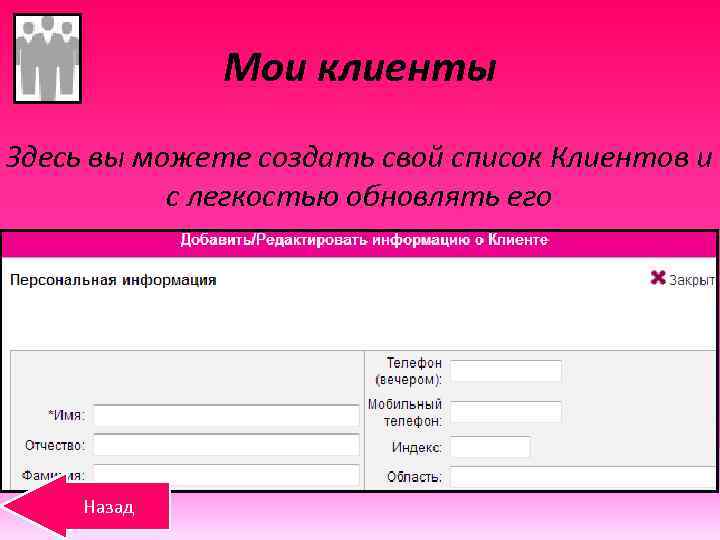720x540 pixels.
Task: Focus the Телефон (вечером) input field
Action: (506, 371)
